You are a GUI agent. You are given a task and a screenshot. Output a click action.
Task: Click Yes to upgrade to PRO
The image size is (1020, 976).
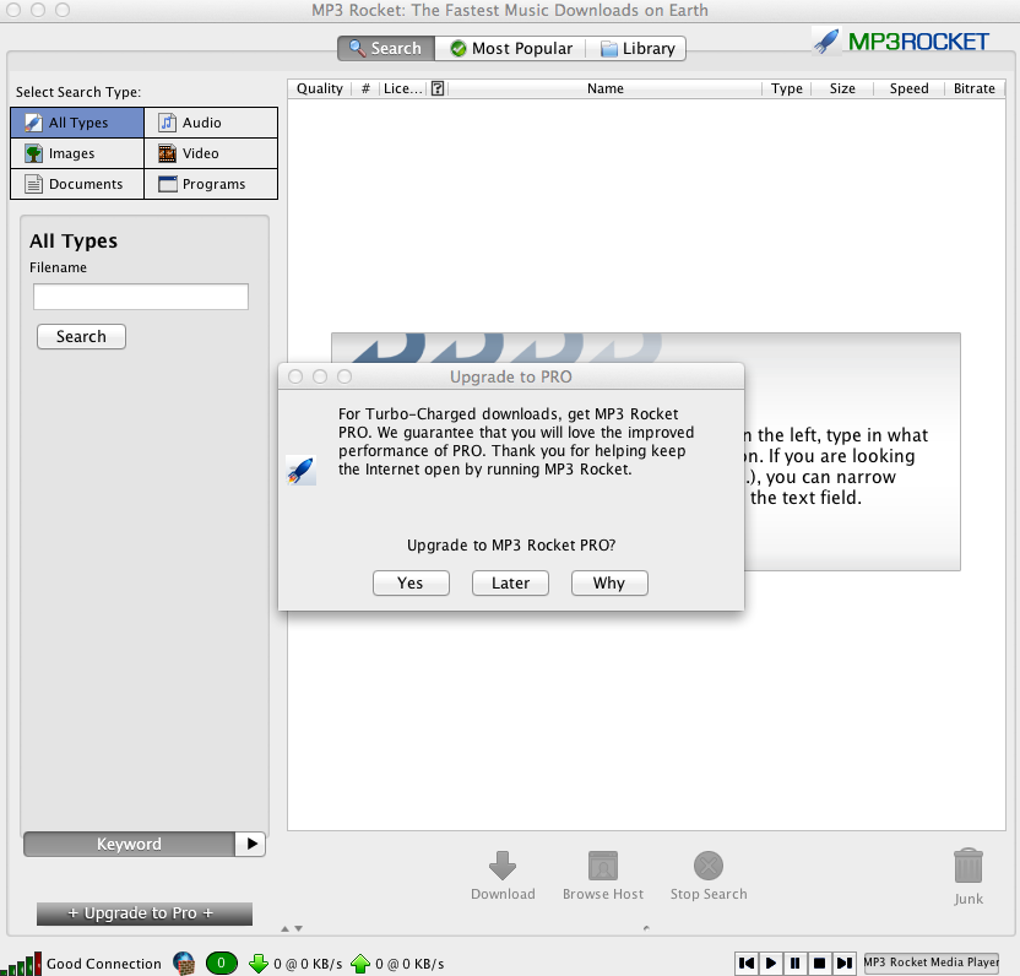coord(410,583)
